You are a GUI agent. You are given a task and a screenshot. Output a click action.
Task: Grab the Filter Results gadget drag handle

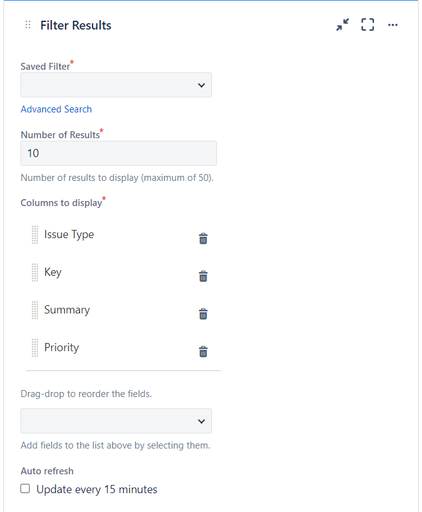(x=28, y=25)
